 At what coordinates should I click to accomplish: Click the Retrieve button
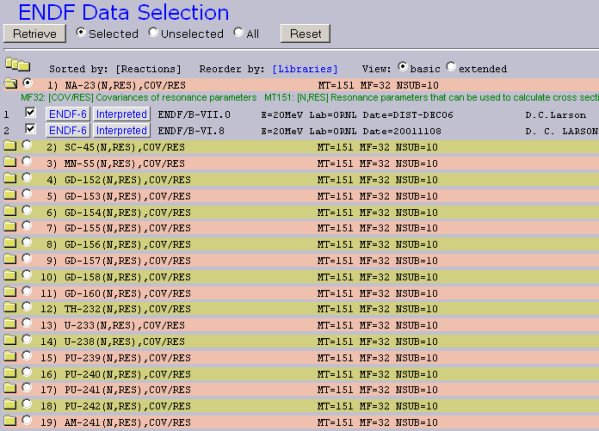[34, 34]
